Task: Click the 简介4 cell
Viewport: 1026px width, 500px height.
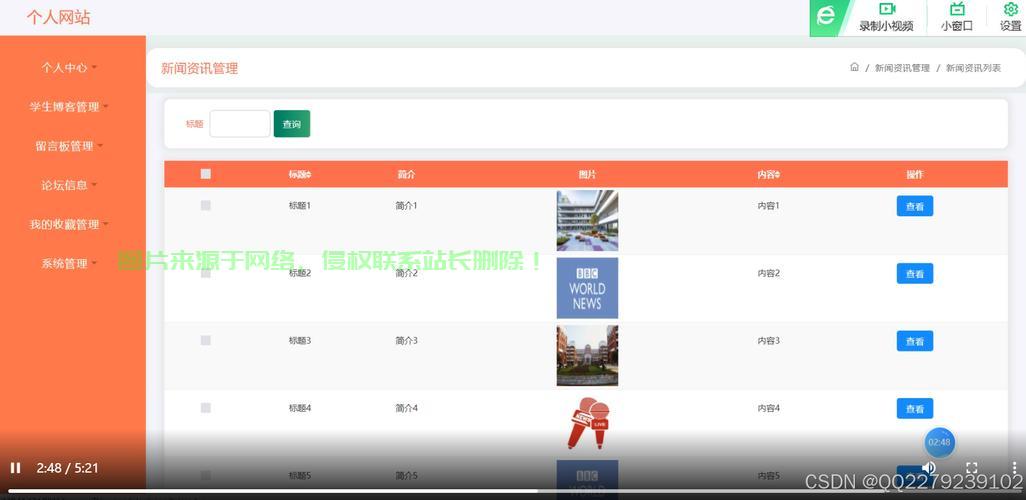Action: (406, 408)
